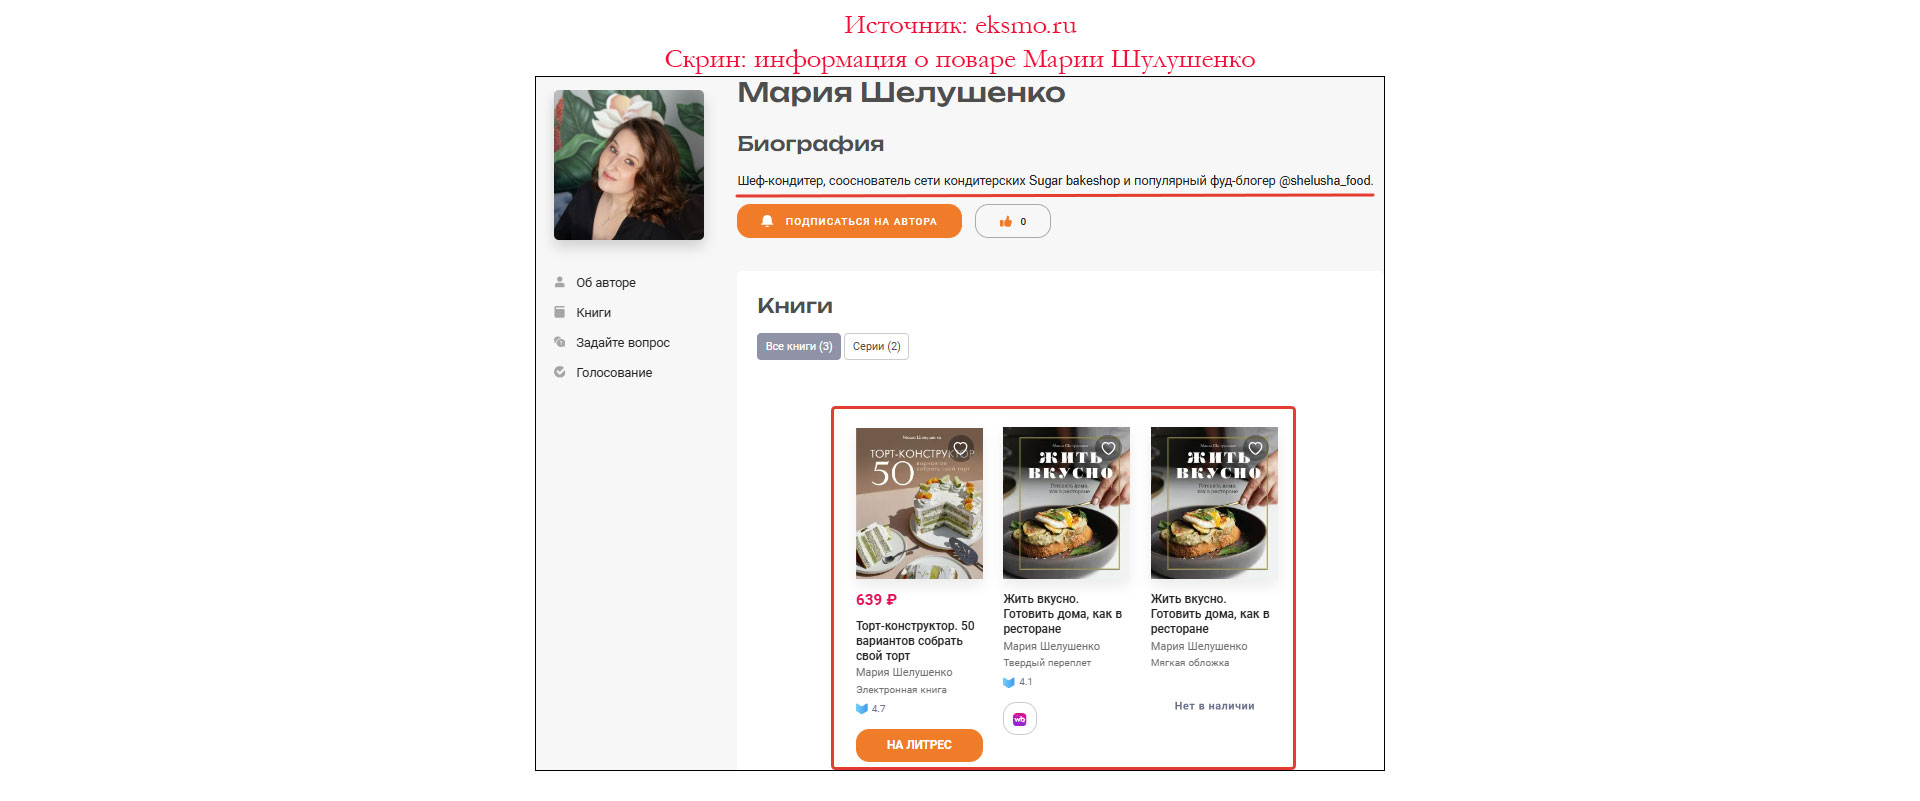Viewport: 1920px width, 801px height.
Task: Click the thumbs-up like icon
Action: [x=1005, y=222]
